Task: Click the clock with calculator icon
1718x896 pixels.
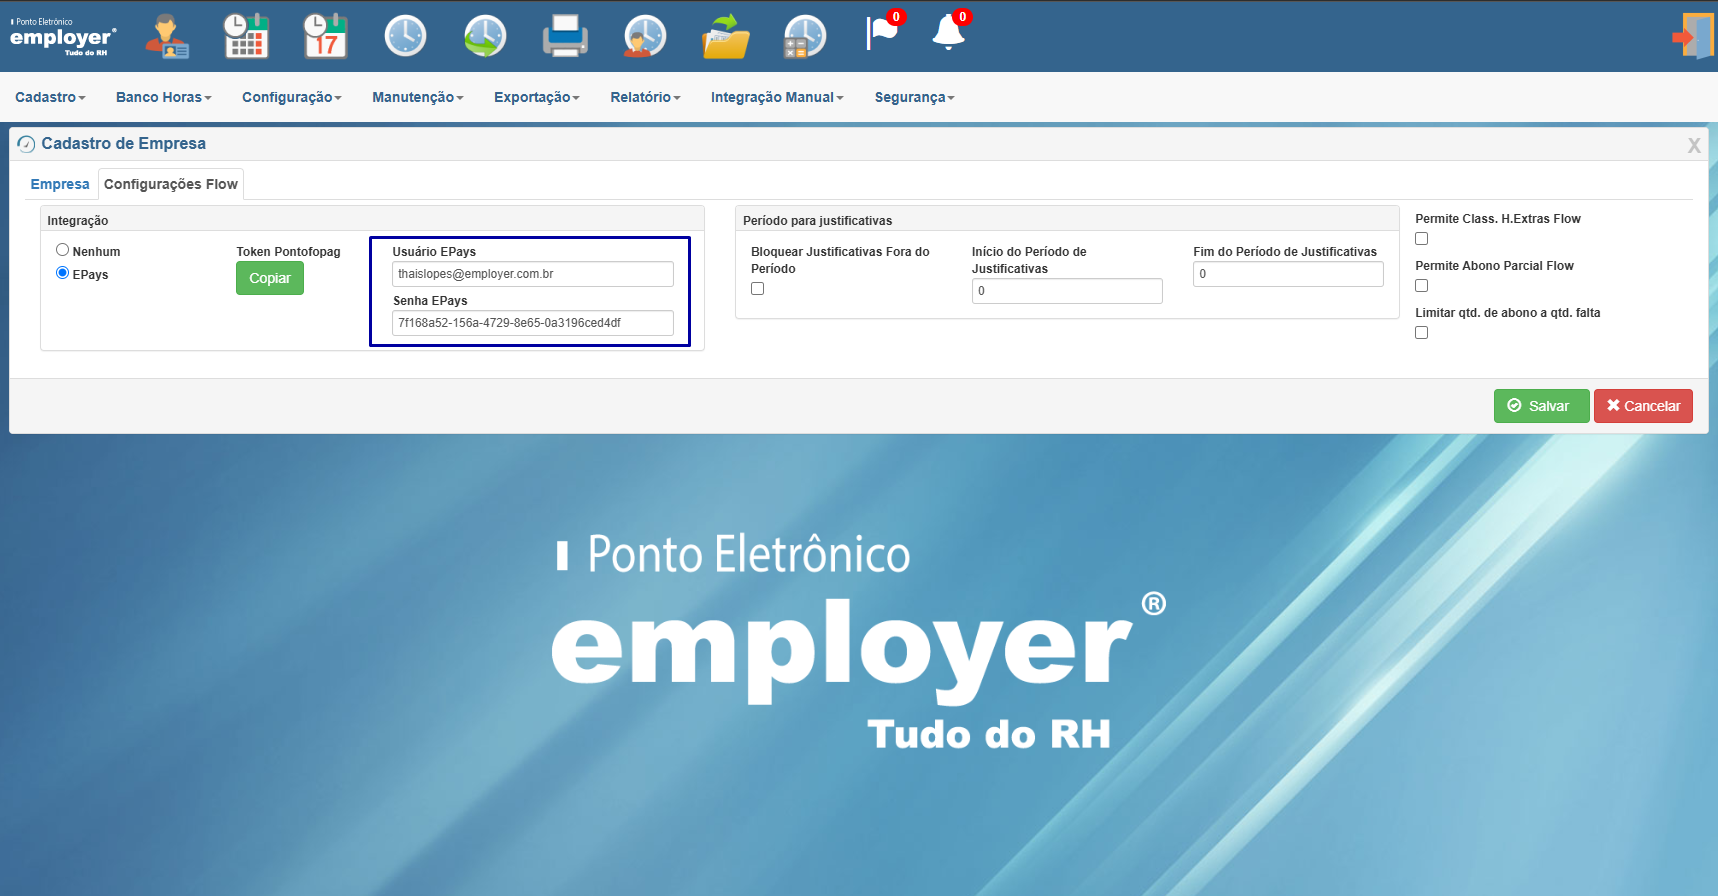Action: coord(805,36)
